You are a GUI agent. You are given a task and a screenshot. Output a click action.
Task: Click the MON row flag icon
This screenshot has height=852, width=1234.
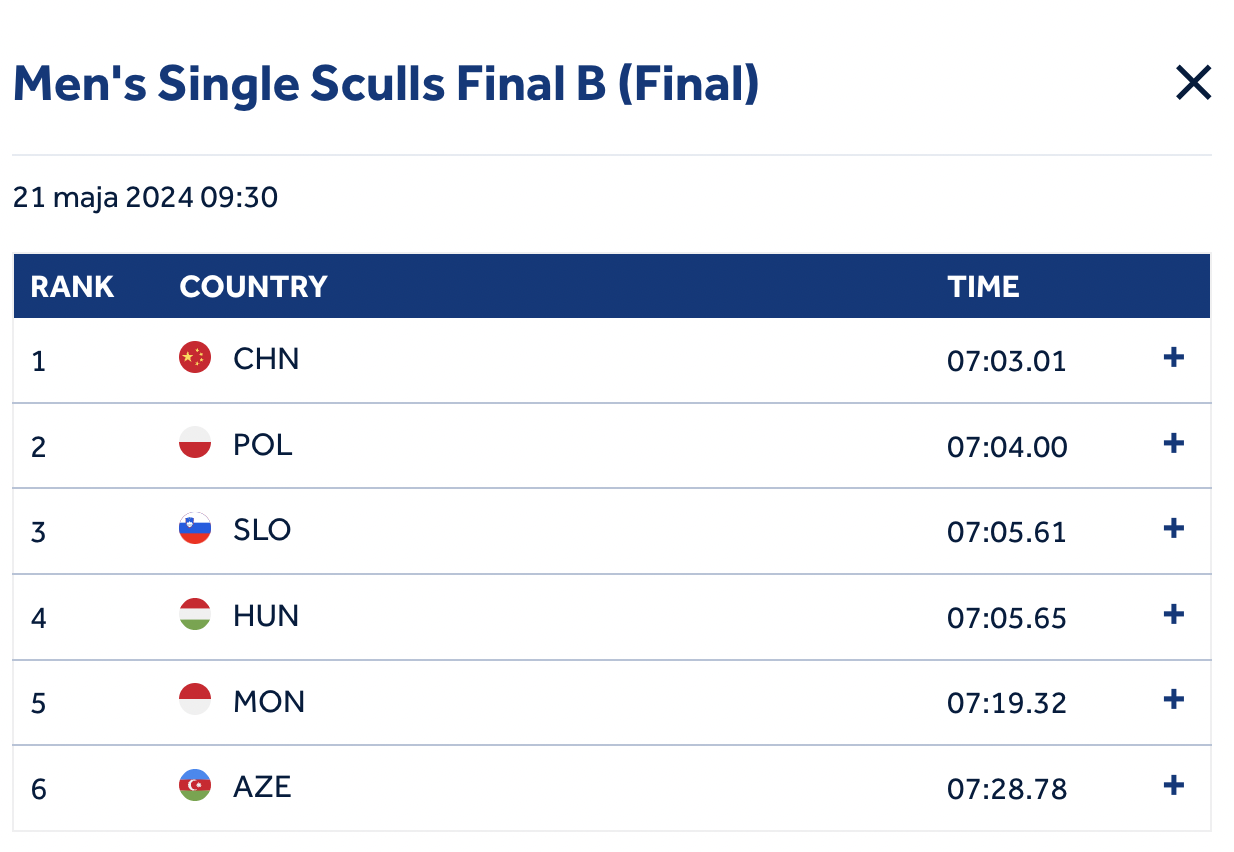195,700
